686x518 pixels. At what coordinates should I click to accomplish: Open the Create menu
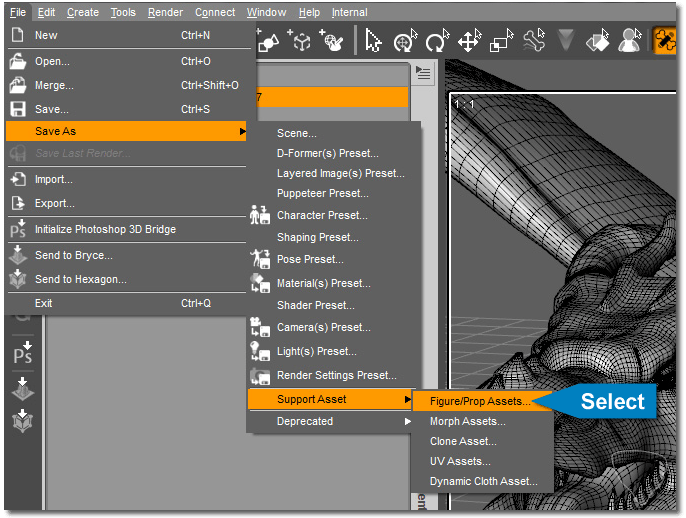coord(83,12)
